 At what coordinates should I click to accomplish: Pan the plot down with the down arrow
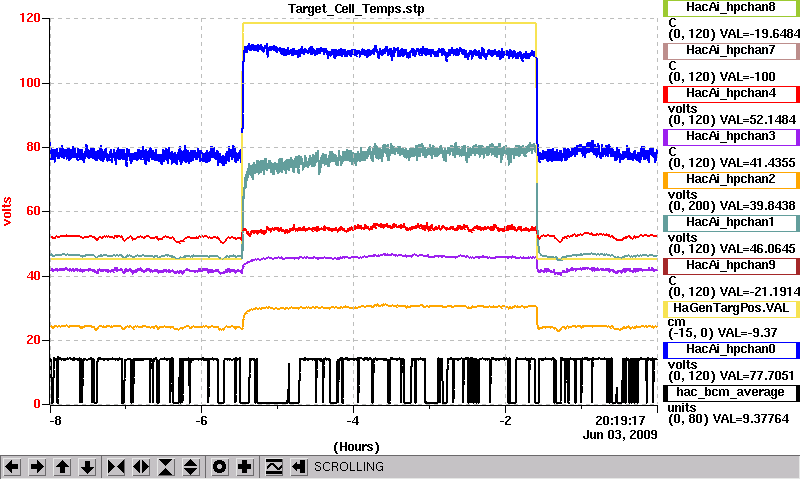[87, 467]
